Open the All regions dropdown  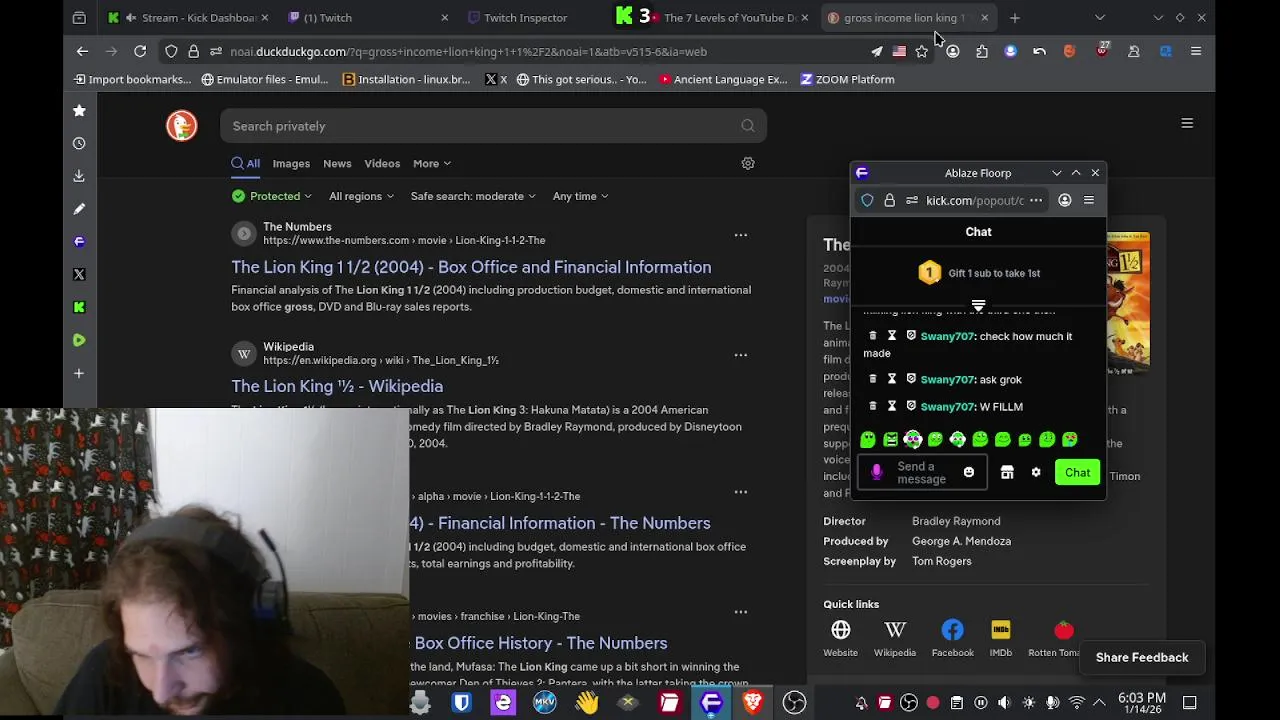tap(361, 196)
